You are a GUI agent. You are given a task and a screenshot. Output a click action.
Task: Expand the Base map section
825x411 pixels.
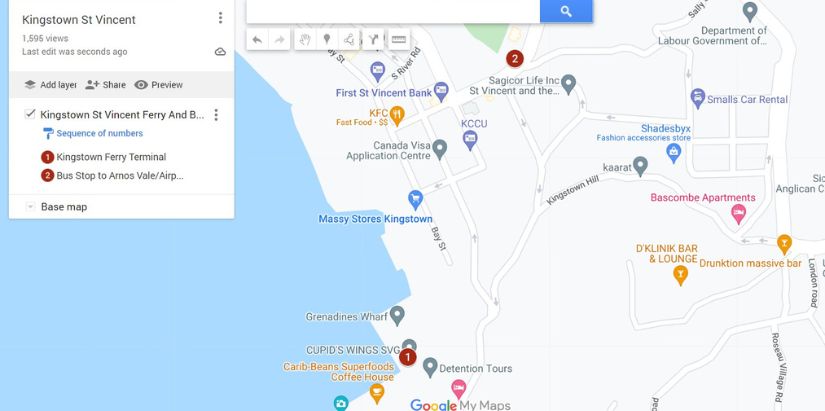click(x=30, y=207)
